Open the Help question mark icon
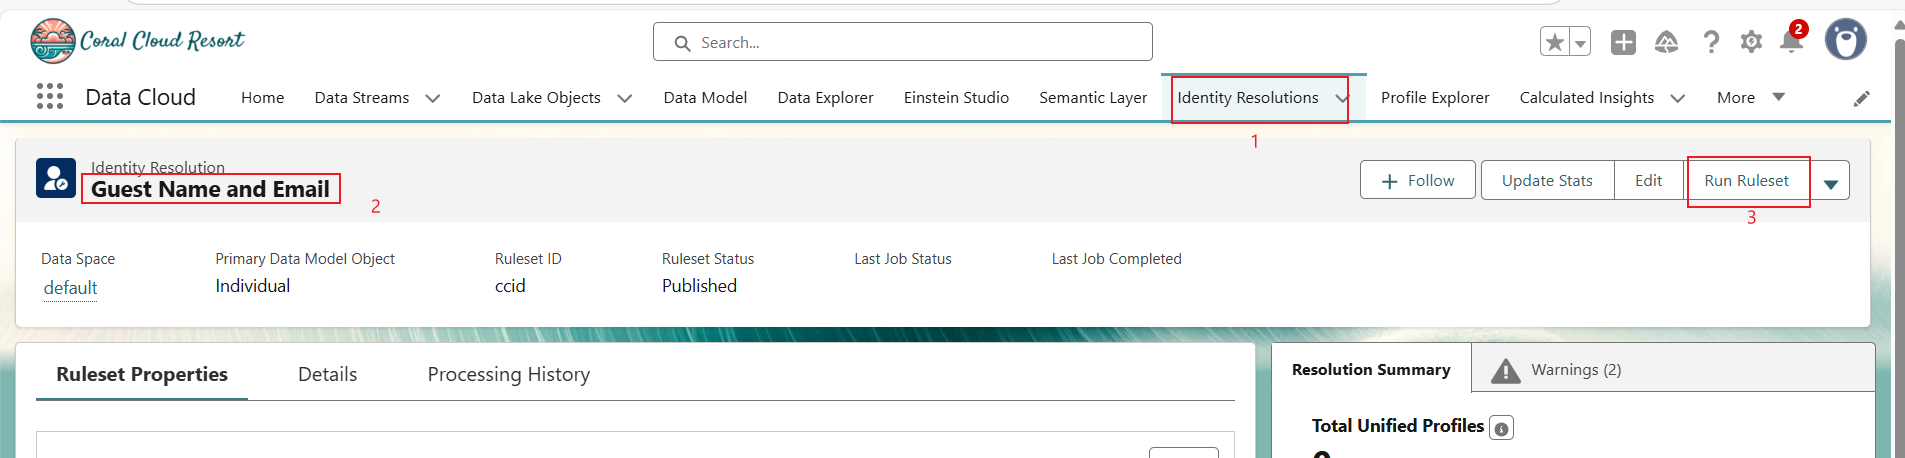 coord(1711,42)
